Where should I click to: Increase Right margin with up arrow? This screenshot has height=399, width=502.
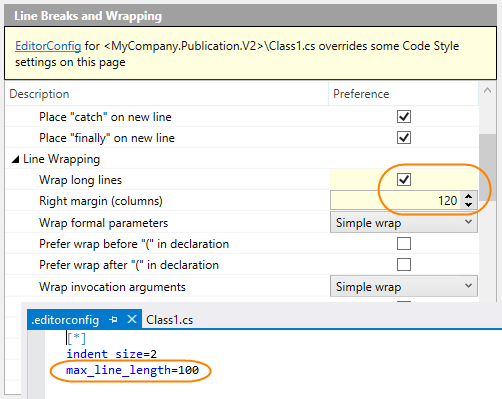point(469,197)
